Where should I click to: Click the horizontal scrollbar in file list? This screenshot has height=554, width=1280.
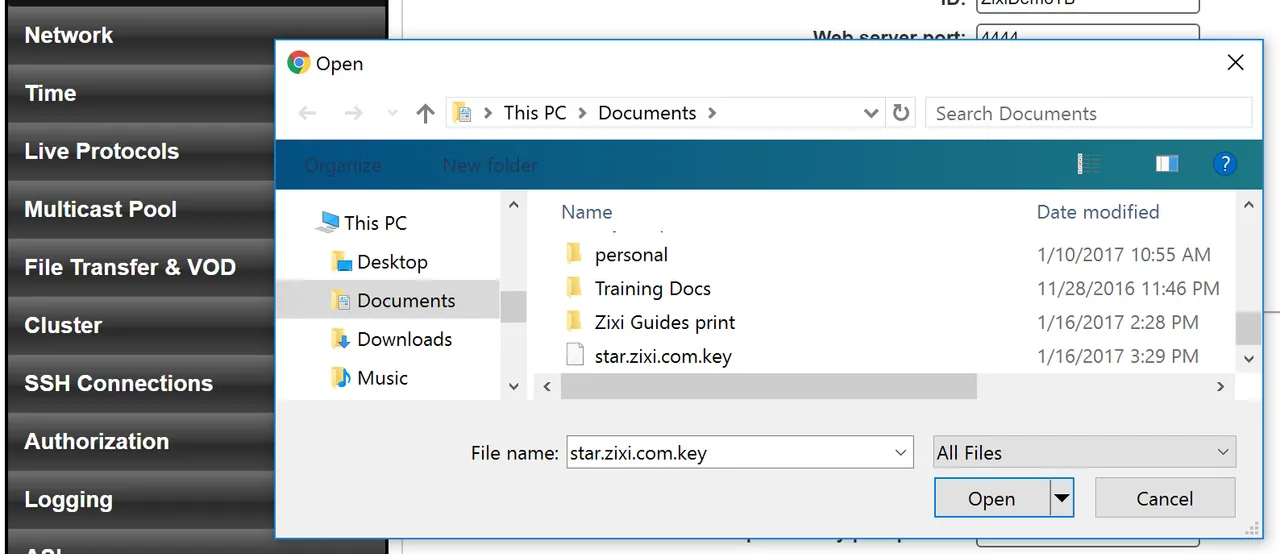tap(767, 386)
